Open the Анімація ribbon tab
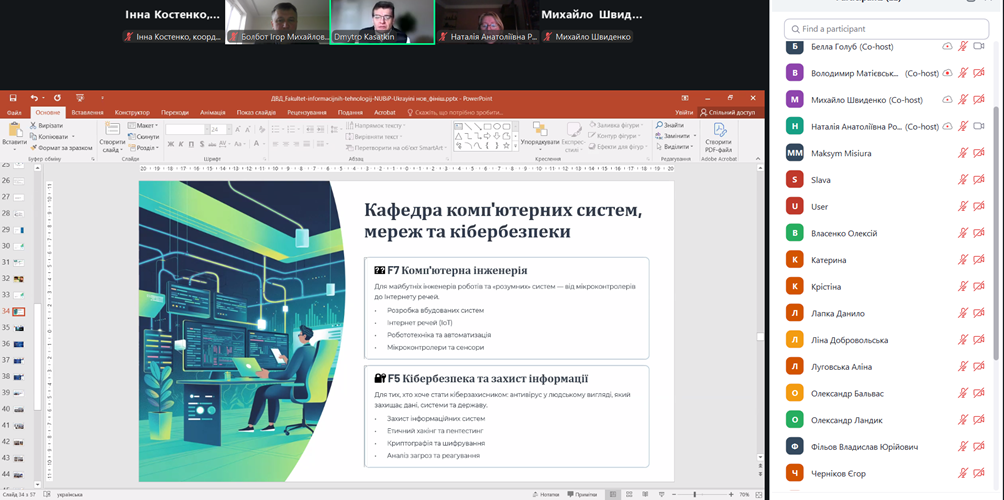Viewport: 1004px width, 500px height. [212, 112]
